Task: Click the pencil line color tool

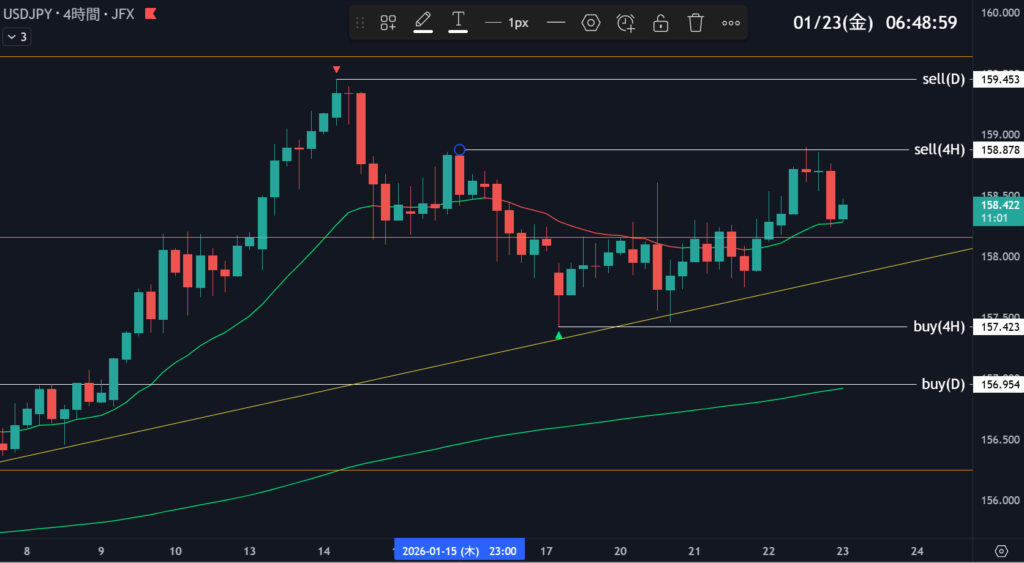Action: coord(423,22)
